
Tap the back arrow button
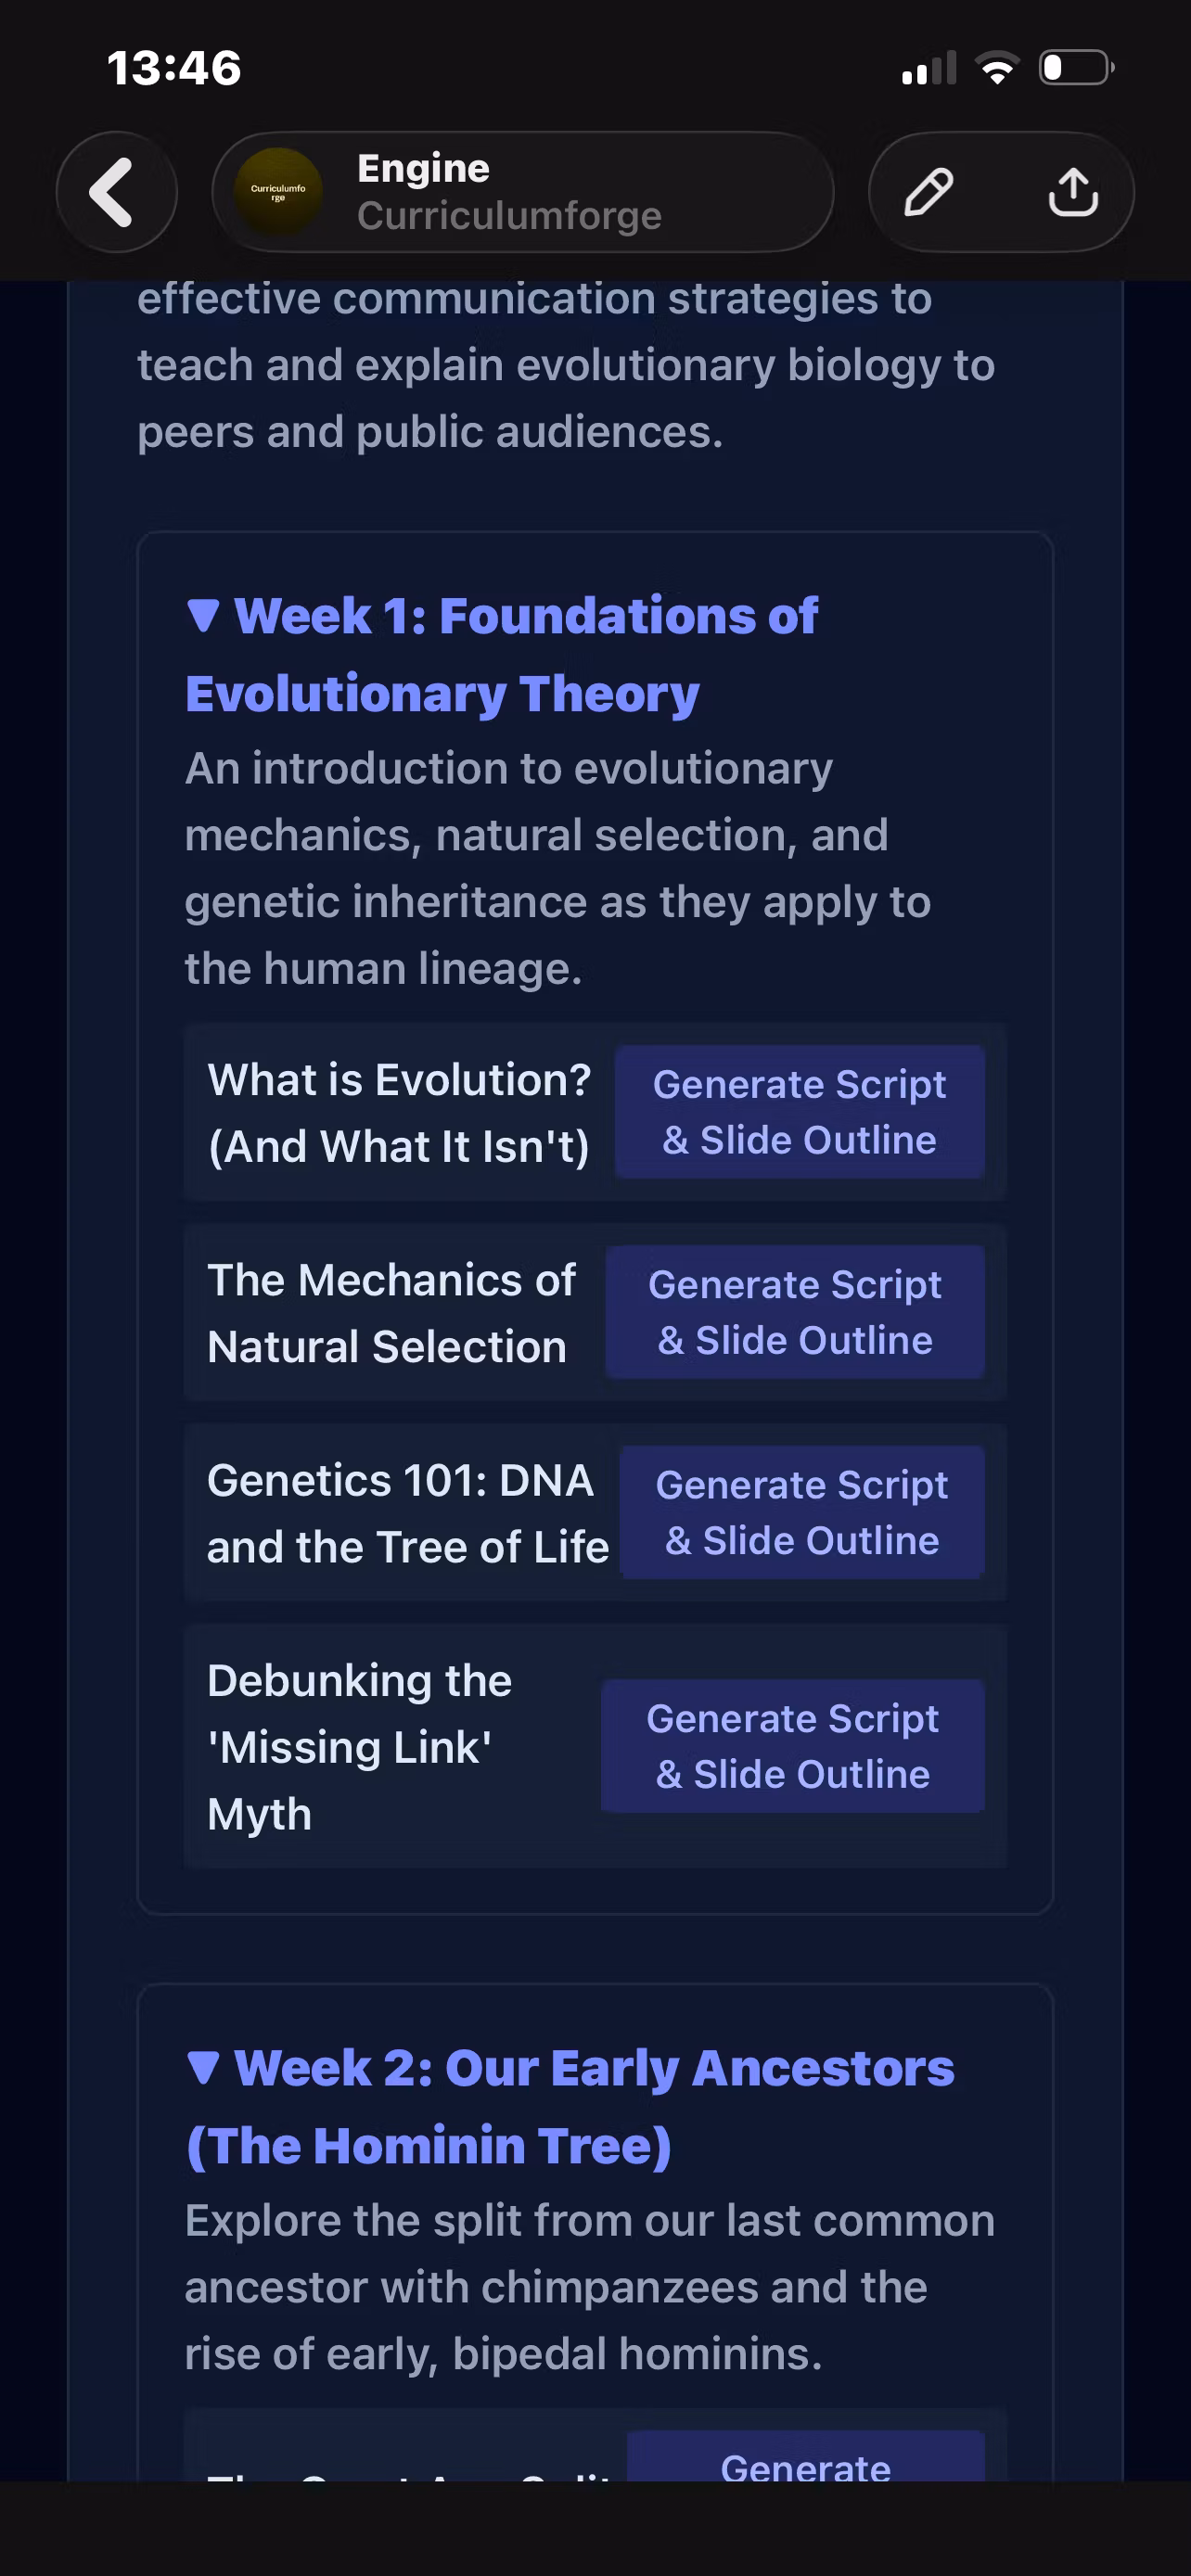tap(117, 192)
